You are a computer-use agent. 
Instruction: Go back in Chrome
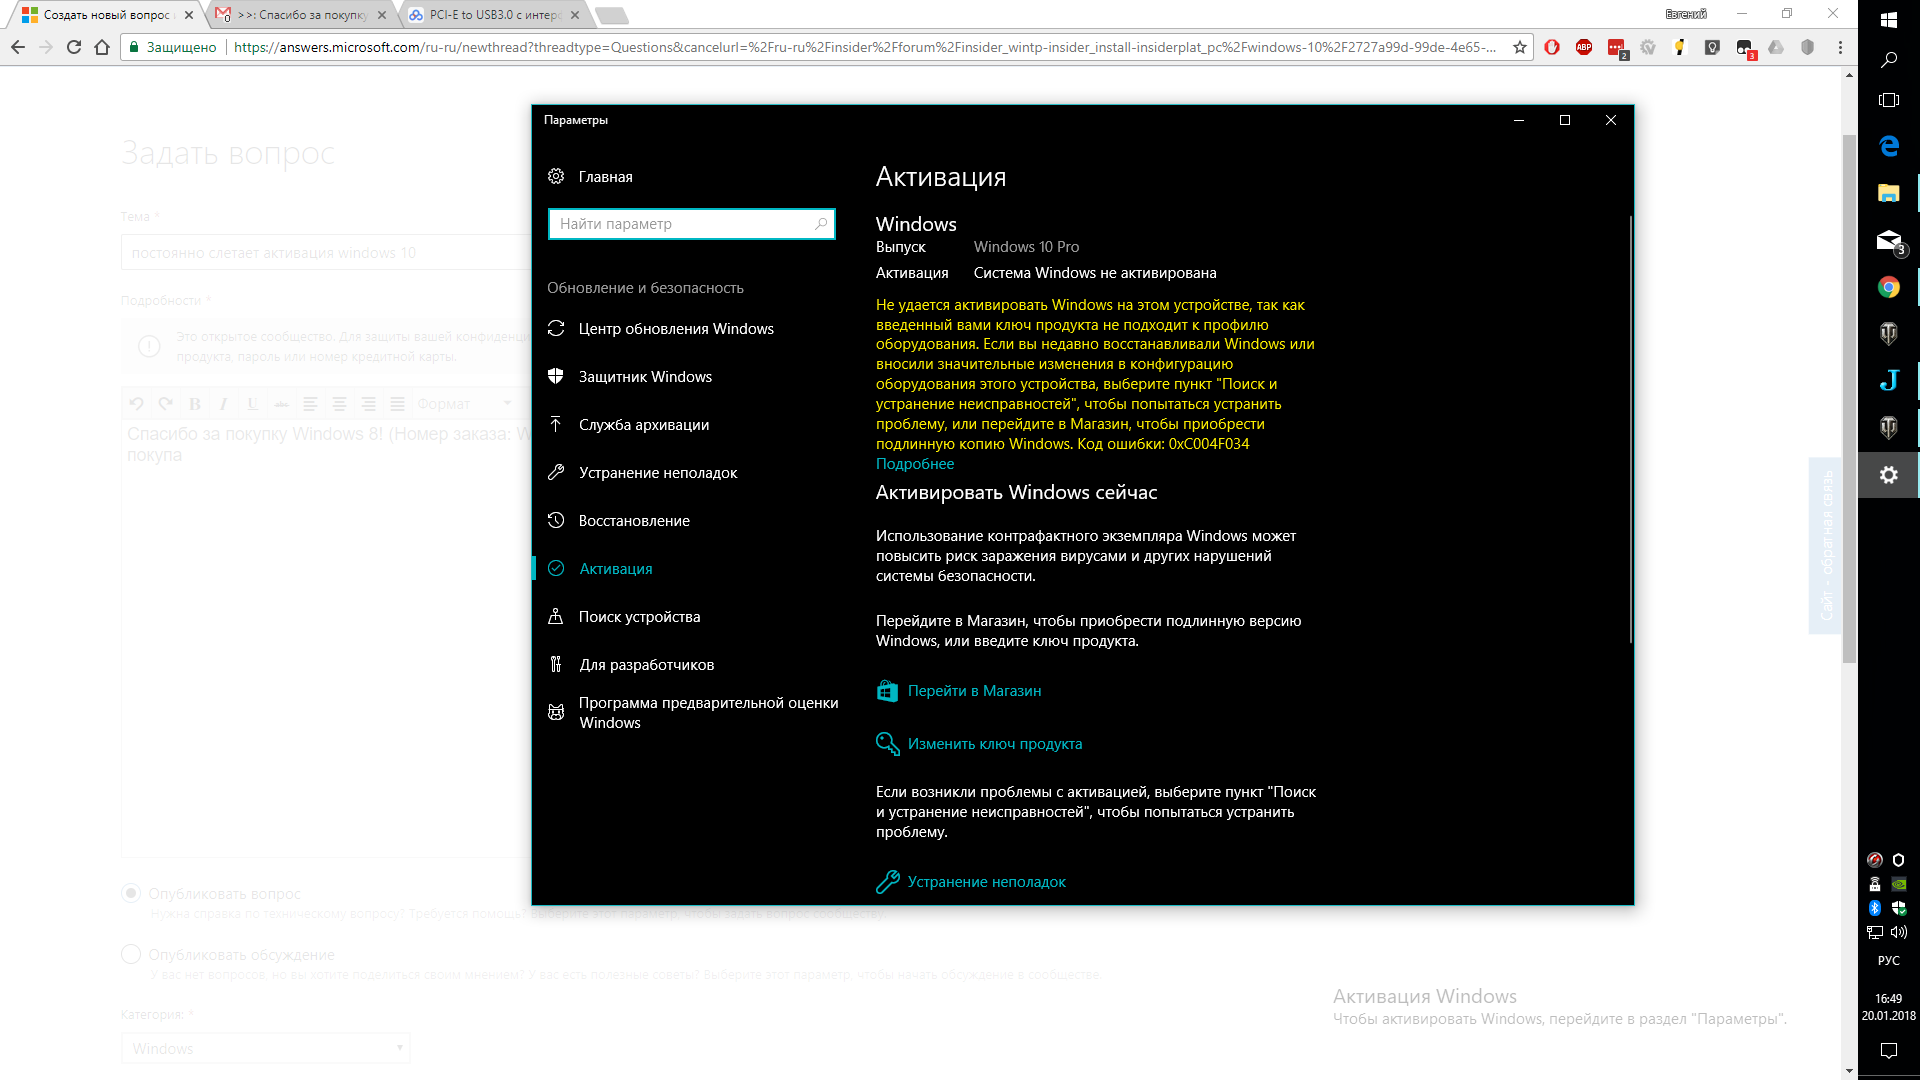click(x=18, y=47)
